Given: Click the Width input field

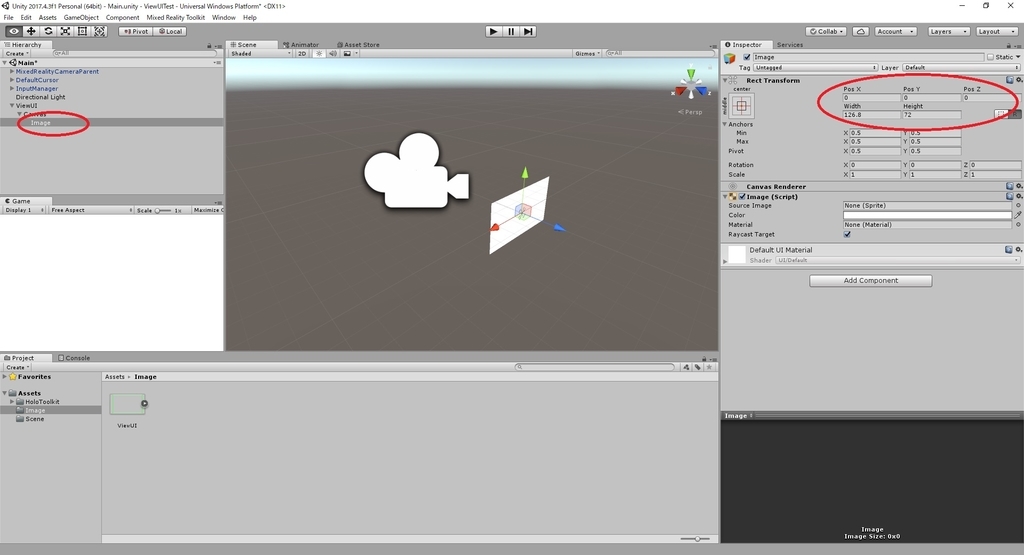Looking at the screenshot, I should (871, 115).
